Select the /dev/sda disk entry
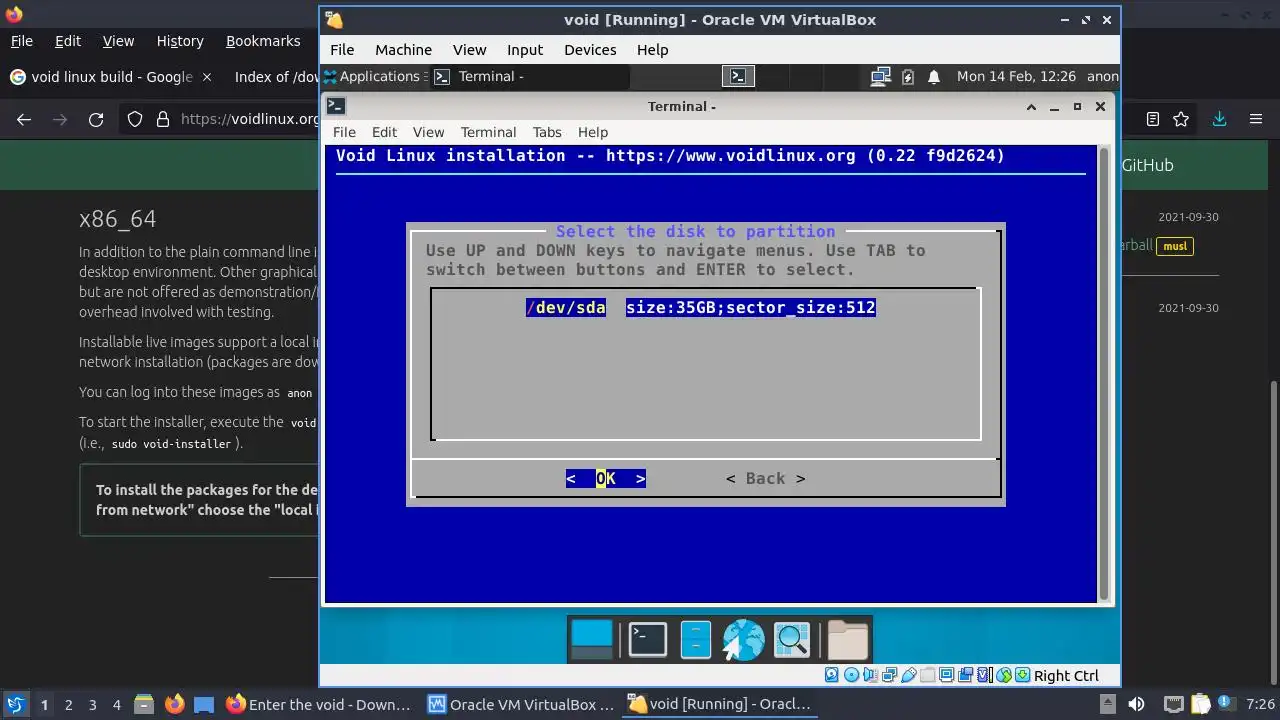Image resolution: width=1280 pixels, height=720 pixels. coord(701,308)
